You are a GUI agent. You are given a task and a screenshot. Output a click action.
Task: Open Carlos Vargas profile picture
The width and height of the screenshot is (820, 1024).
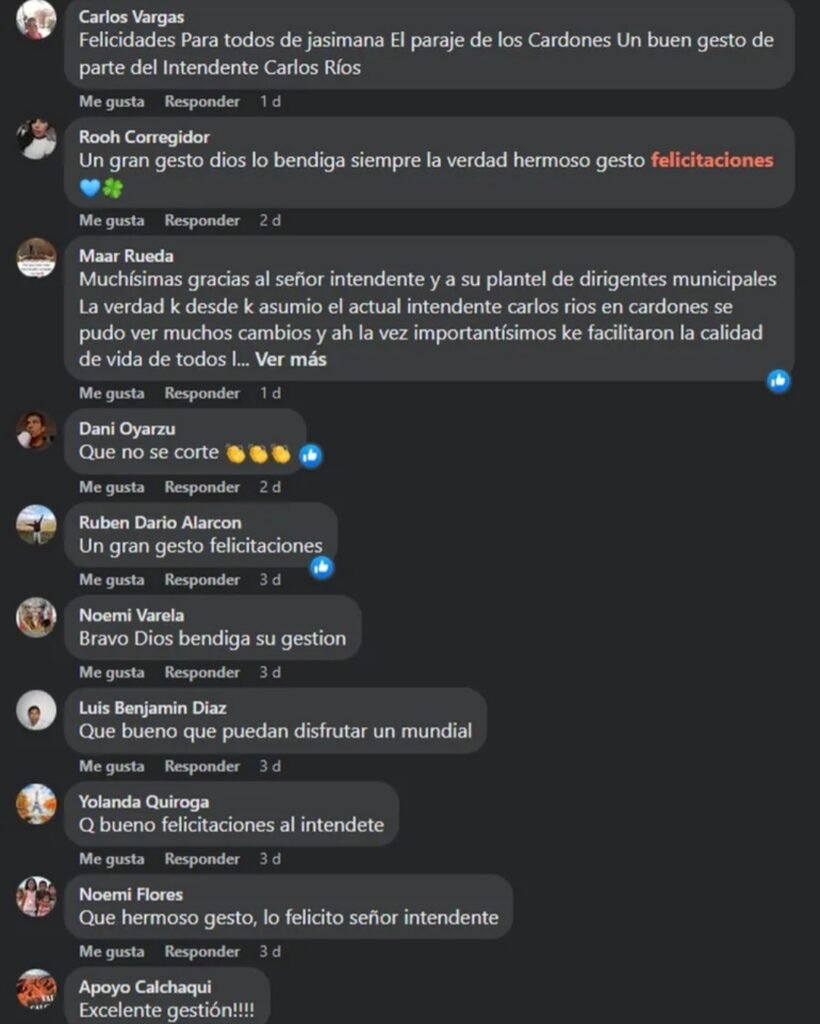pos(36,20)
